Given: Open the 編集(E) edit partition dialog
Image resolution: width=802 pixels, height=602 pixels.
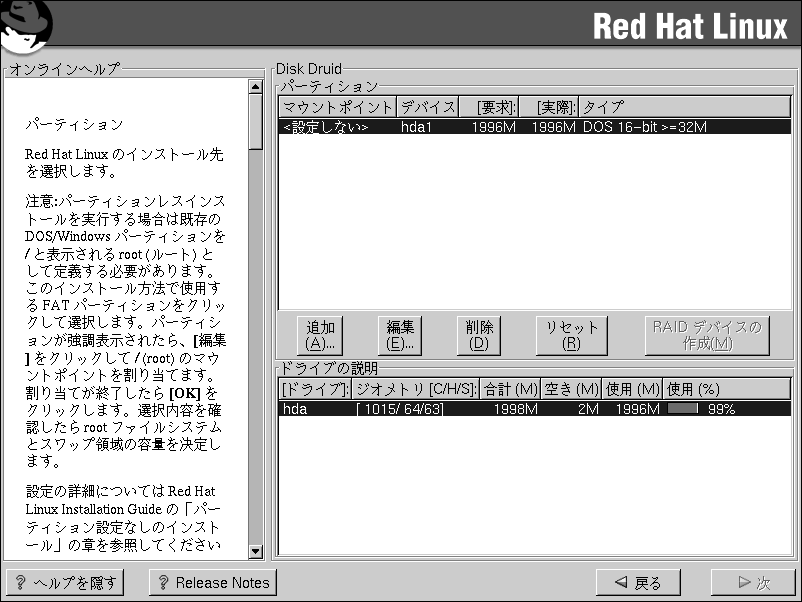Looking at the screenshot, I should click(401, 335).
